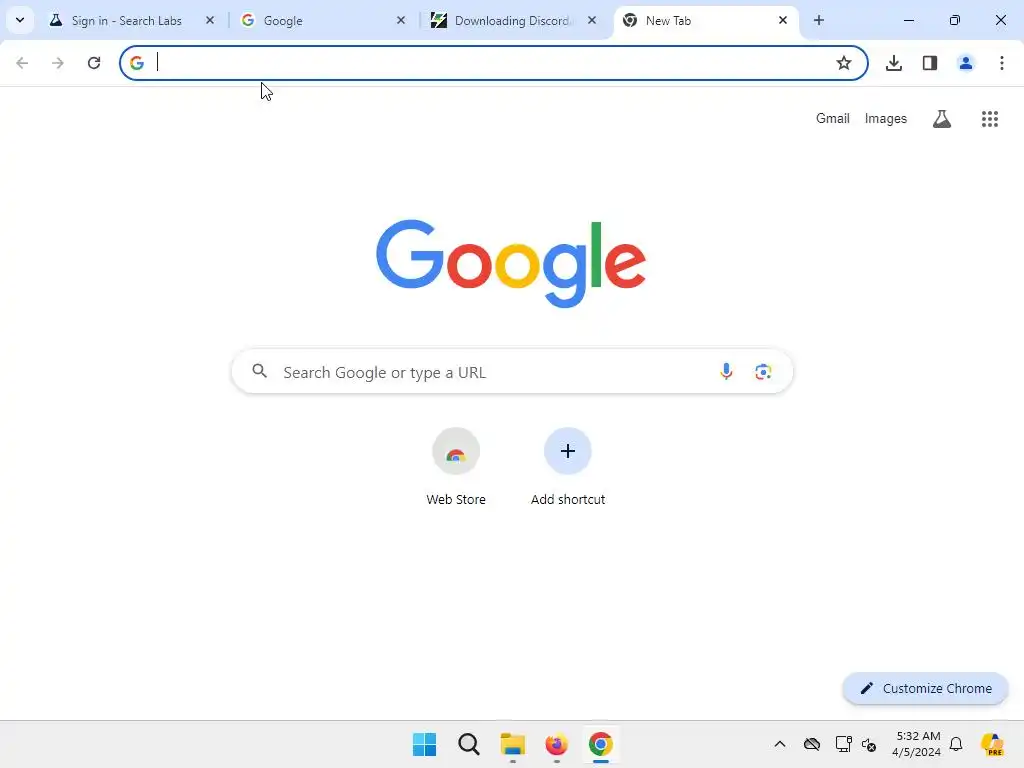The width and height of the screenshot is (1024, 768).
Task: Open a new tab with the plus button
Action: (819, 21)
